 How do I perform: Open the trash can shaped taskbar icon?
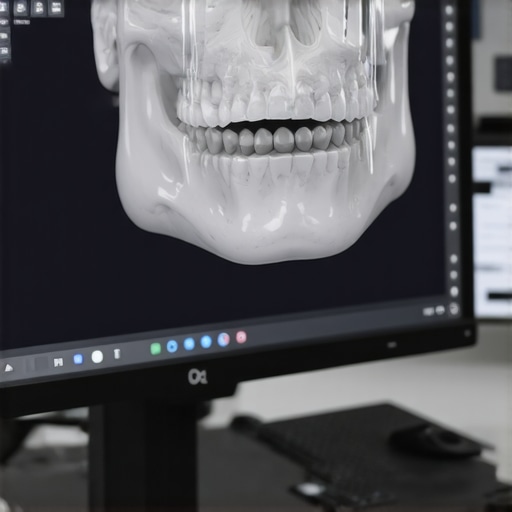tap(117, 354)
